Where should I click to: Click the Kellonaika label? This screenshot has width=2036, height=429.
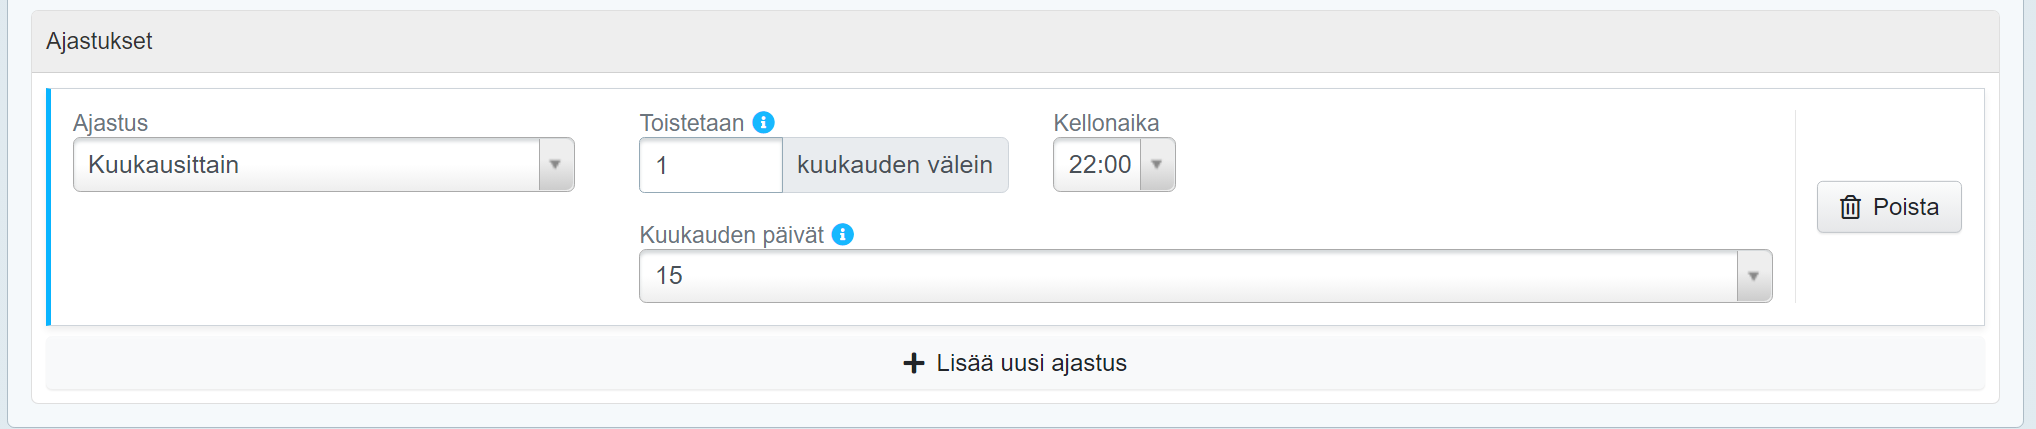(x=1106, y=123)
